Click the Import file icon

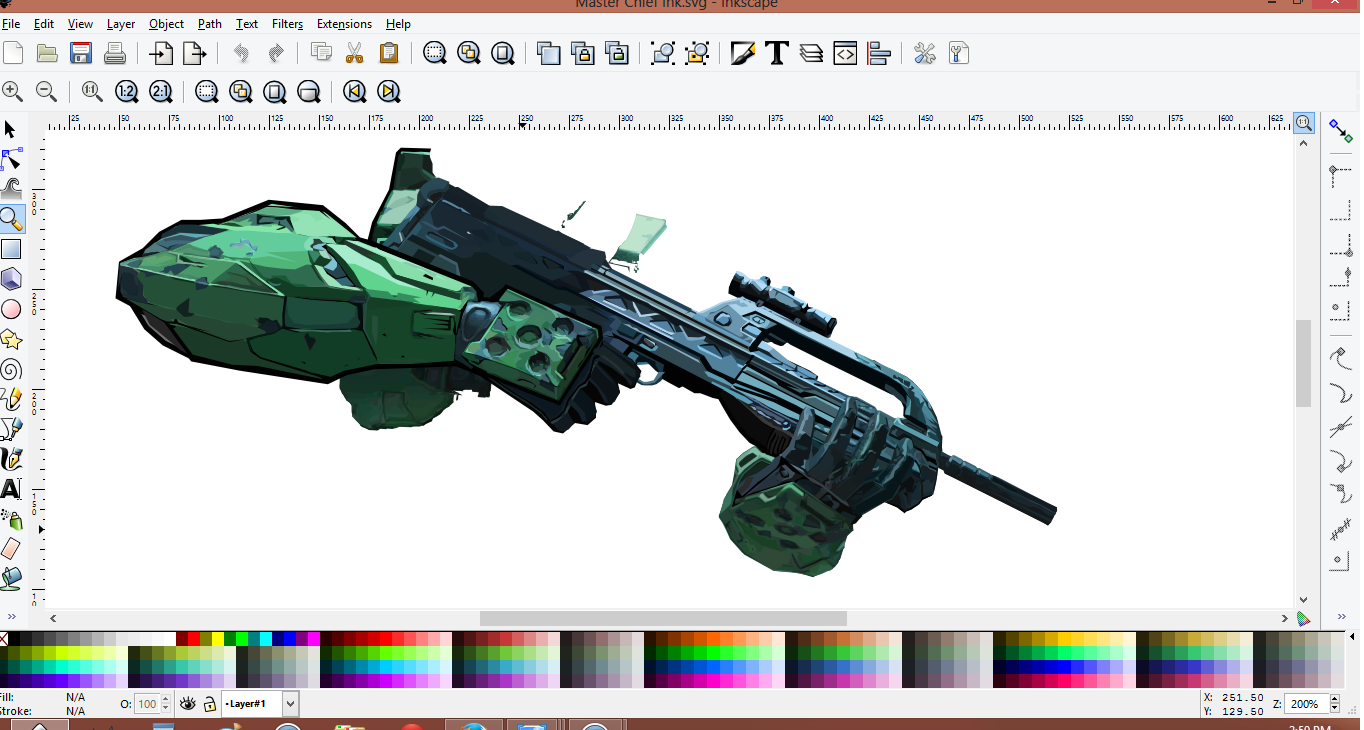tap(161, 53)
